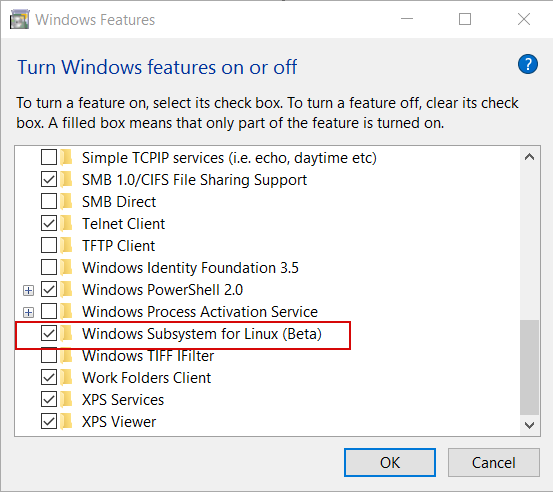Screen dimensions: 553x493
Task: Disable SMB 1.0/CIFS File Sharing Support
Action: [49, 179]
